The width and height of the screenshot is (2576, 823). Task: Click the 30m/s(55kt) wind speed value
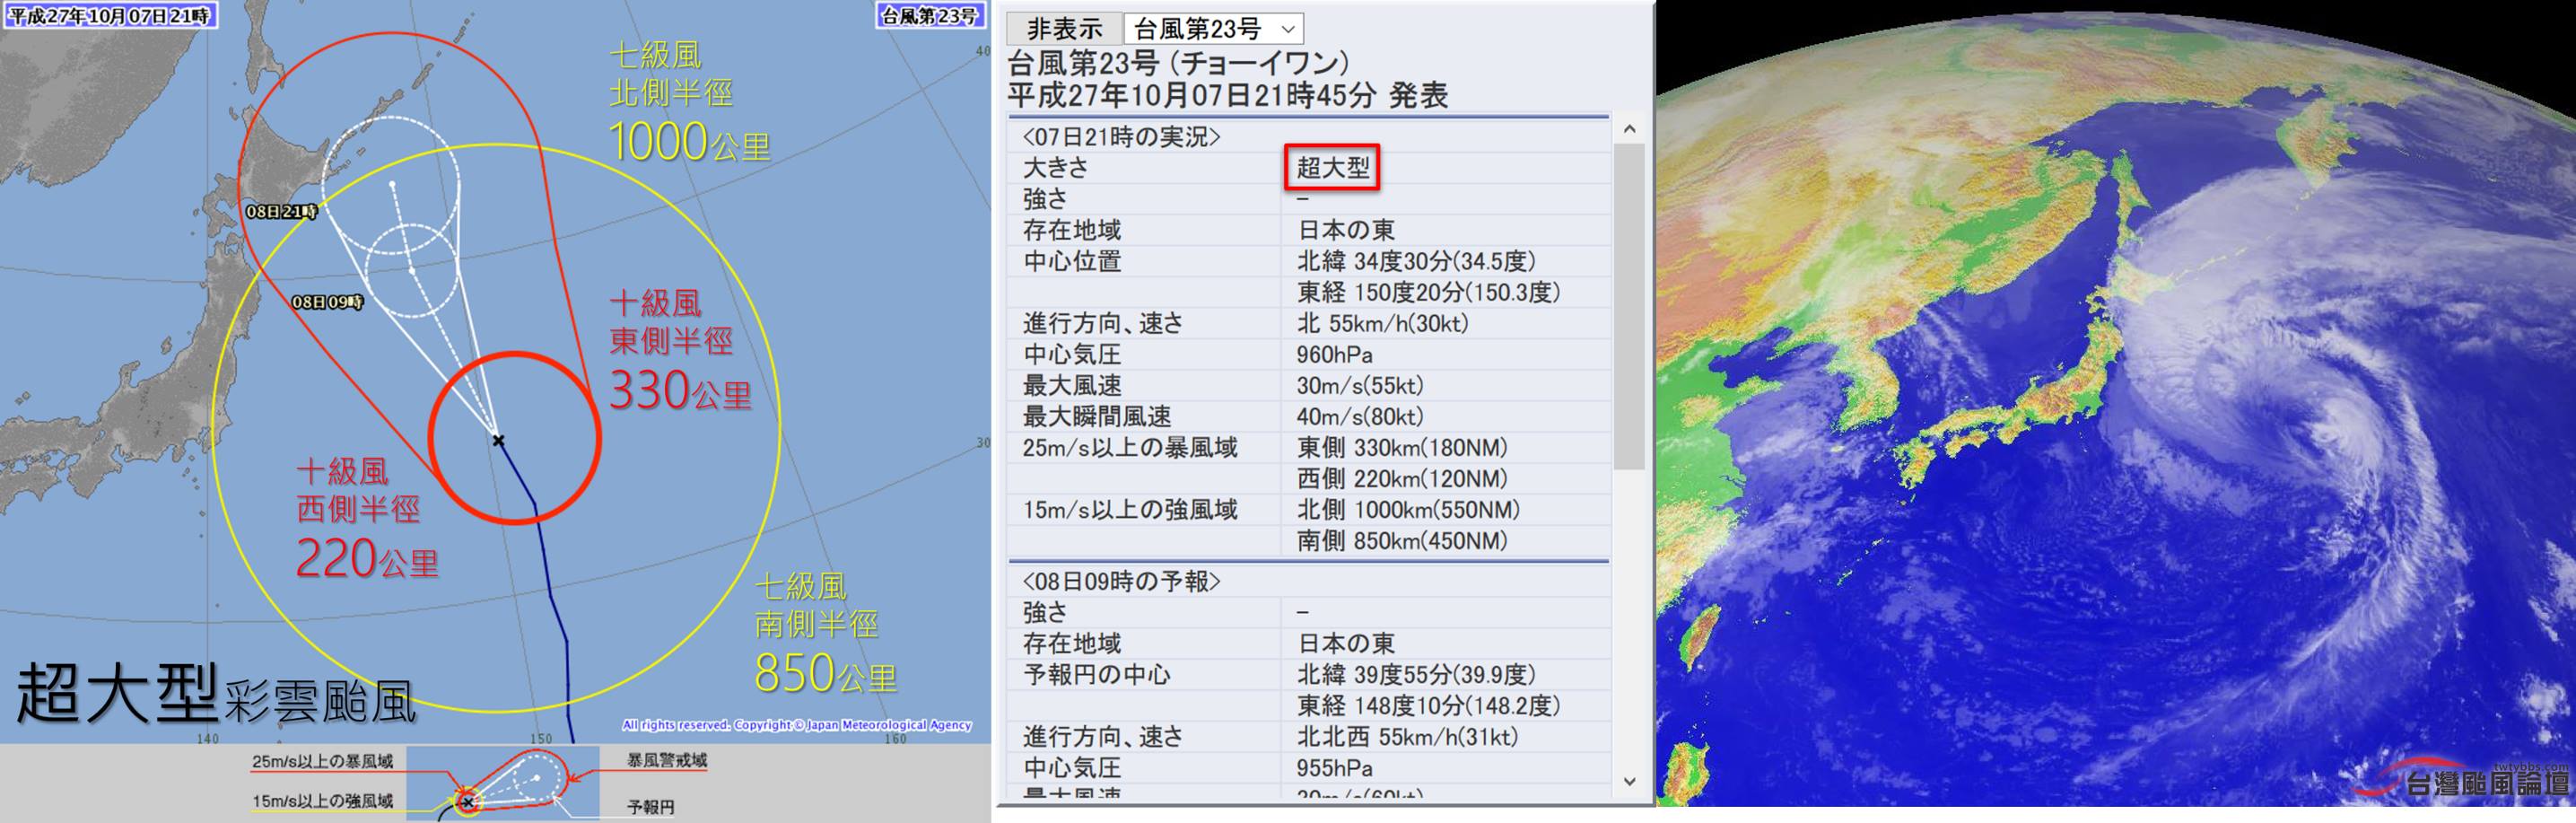(x=1360, y=385)
